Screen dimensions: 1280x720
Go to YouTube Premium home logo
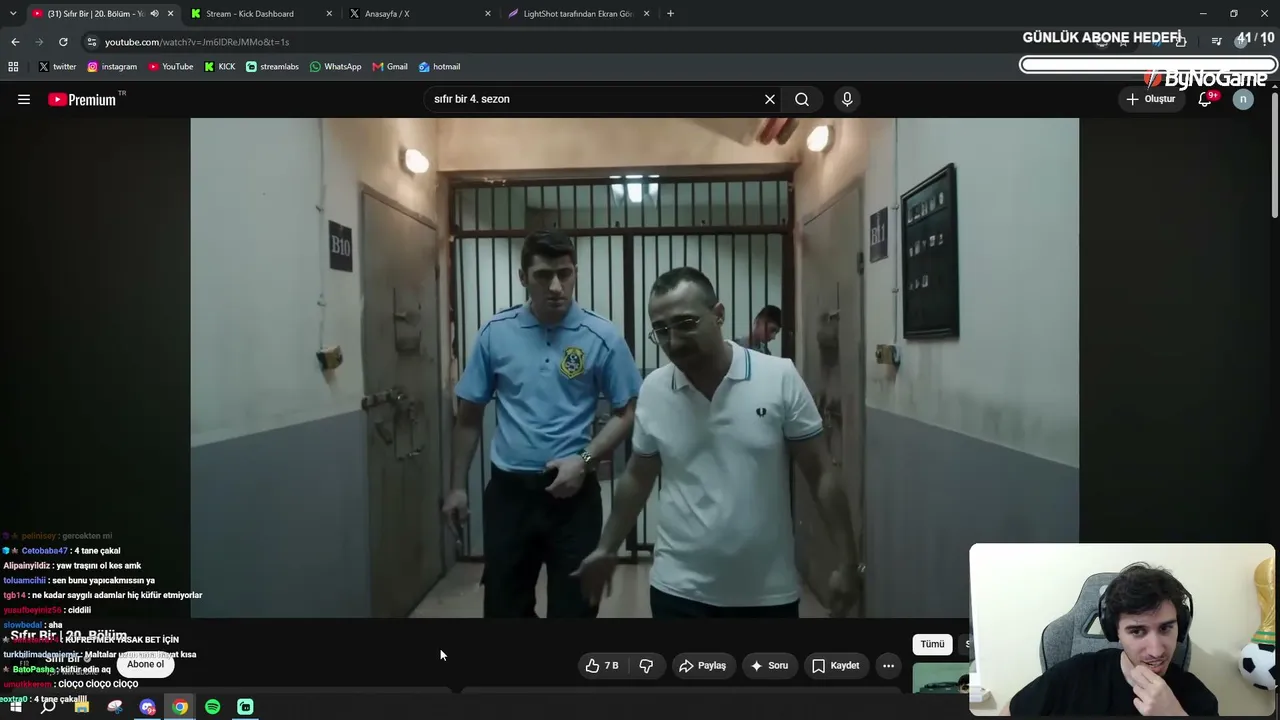[84, 99]
